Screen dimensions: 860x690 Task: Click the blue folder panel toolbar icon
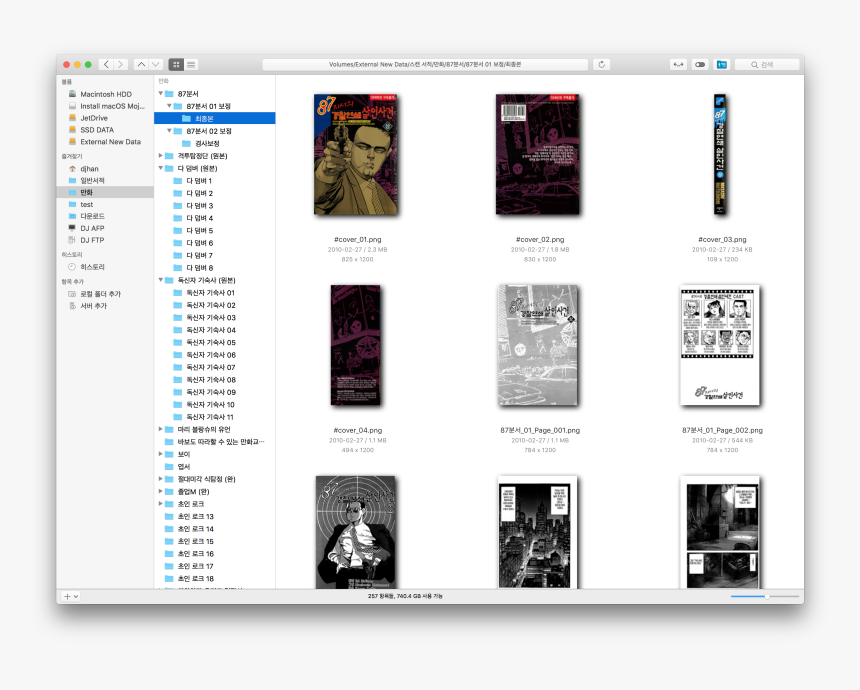pyautogui.click(x=721, y=65)
